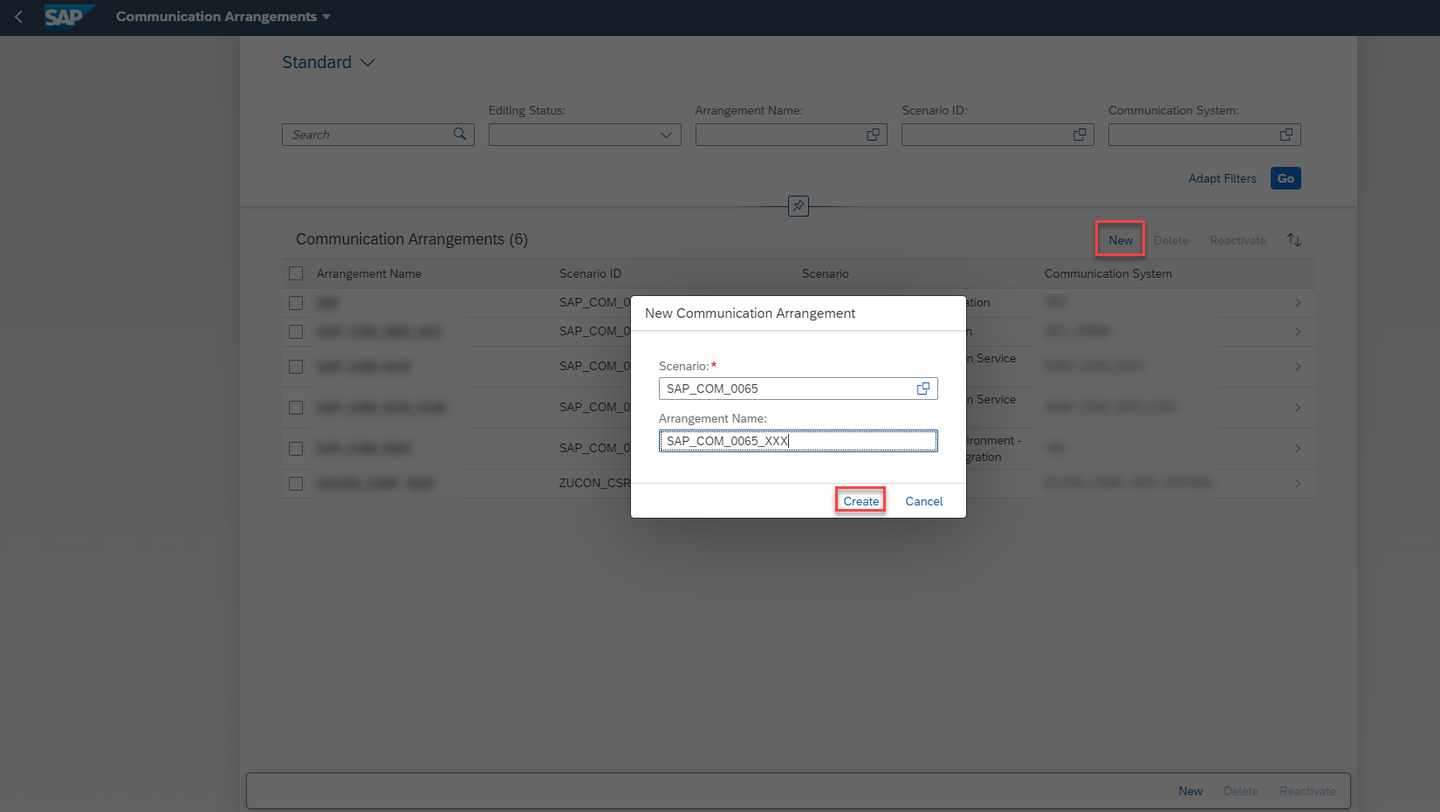Click Delete in the bottom footer bar
This screenshot has width=1440, height=812.
[x=1241, y=791]
